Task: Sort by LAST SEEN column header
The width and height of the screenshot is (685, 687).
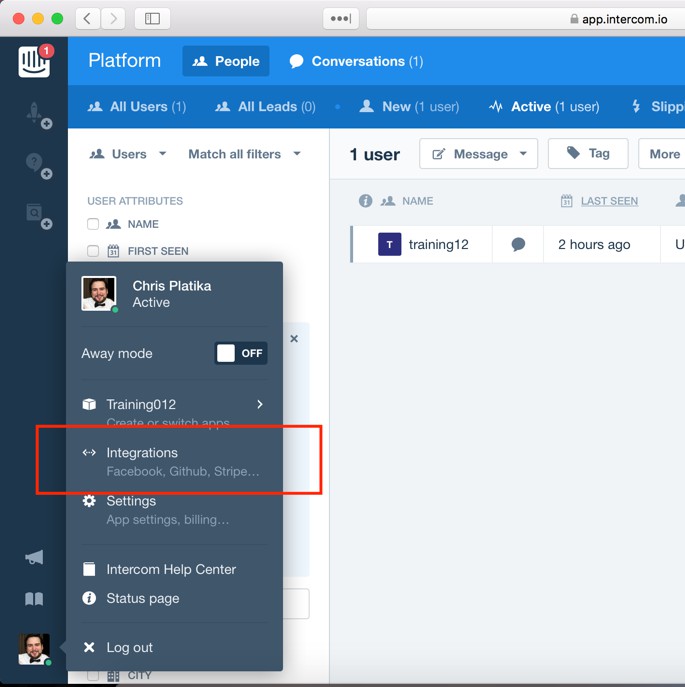Action: pyautogui.click(x=608, y=201)
